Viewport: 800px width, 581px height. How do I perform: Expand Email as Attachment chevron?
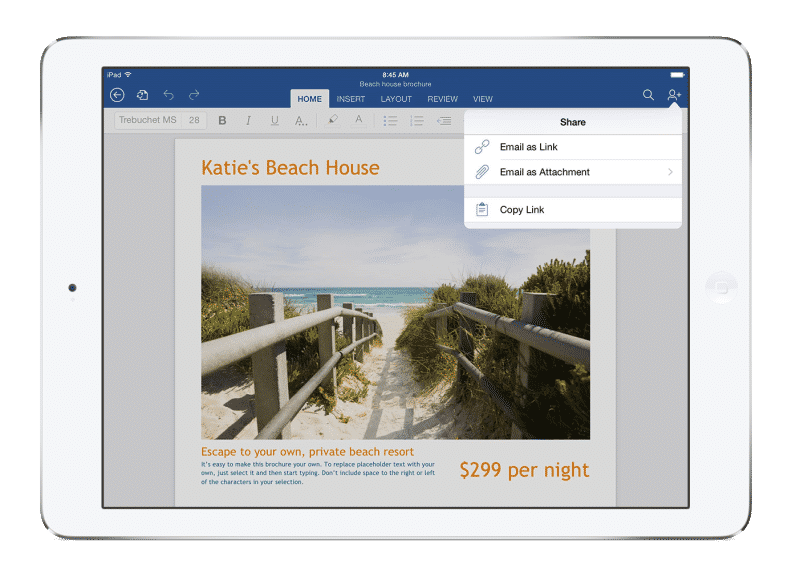click(670, 172)
